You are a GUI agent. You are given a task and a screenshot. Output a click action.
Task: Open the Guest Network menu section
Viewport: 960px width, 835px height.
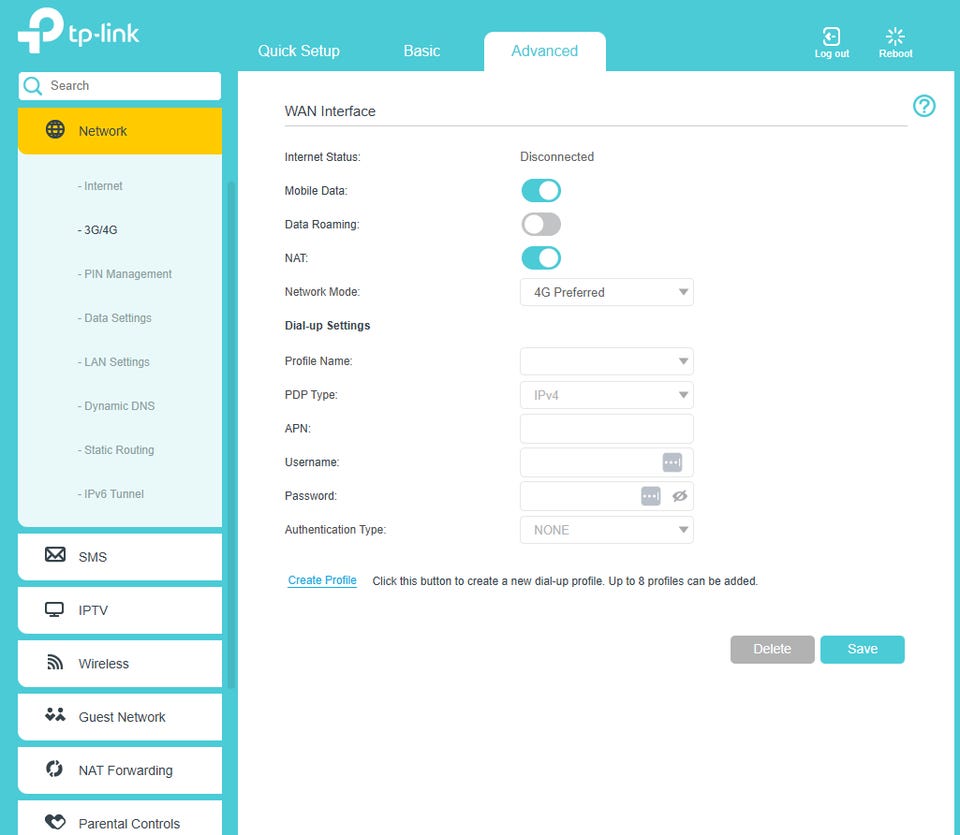120,716
